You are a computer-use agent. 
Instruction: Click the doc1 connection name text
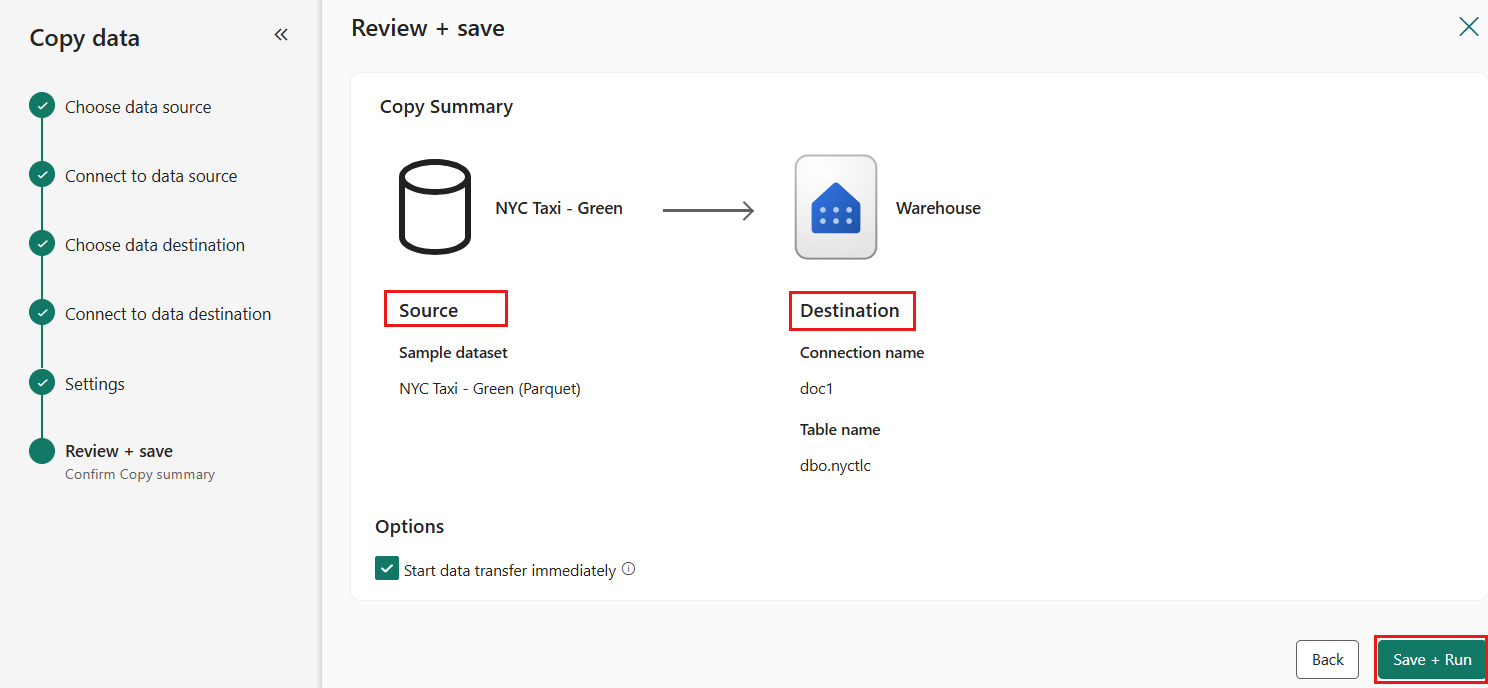click(816, 388)
